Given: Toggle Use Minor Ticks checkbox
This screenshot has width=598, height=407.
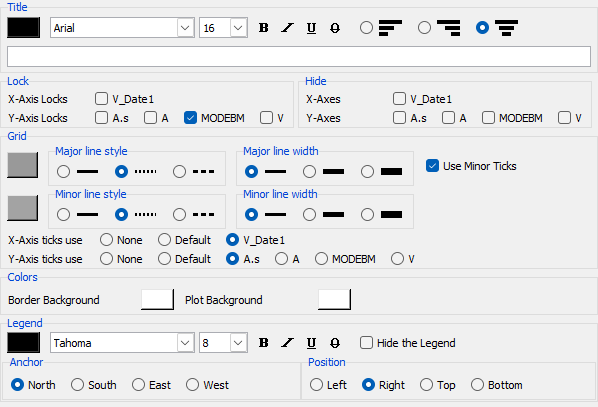Looking at the screenshot, I should (432, 166).
